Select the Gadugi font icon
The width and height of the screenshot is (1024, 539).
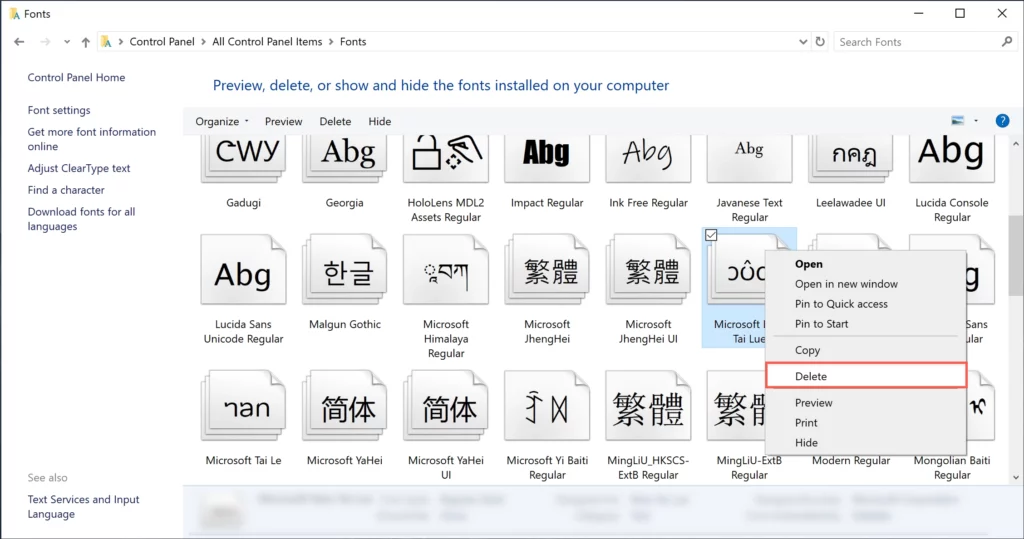[x=243, y=157]
